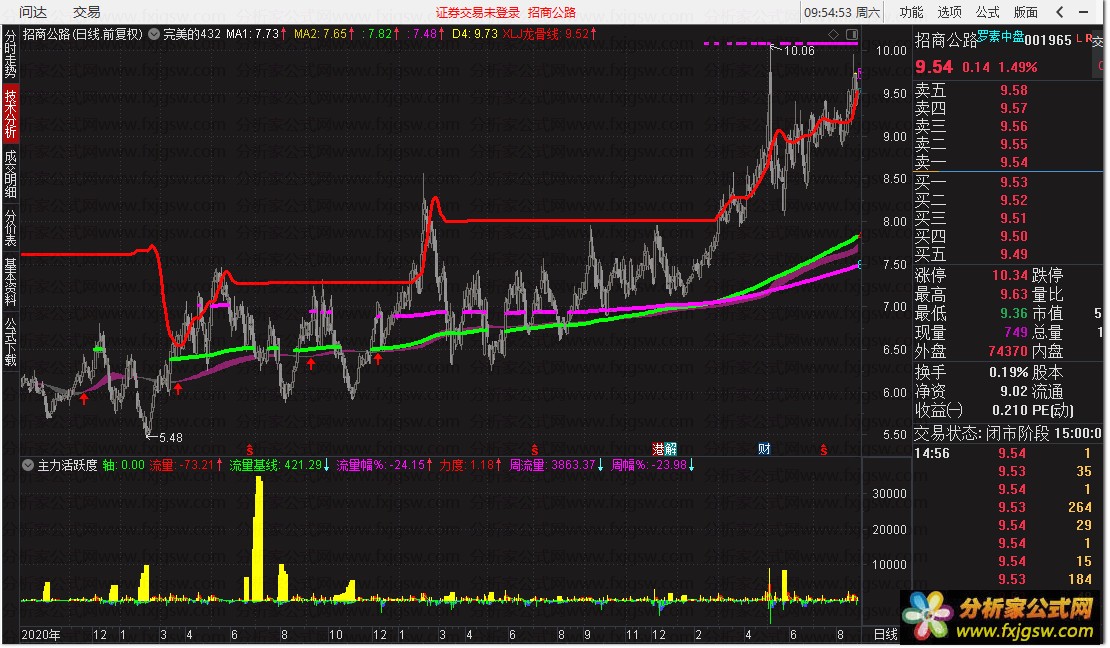Click the 14:56 trade tick row
Image resolution: width=1110 pixels, height=648 pixels.
point(1008,453)
